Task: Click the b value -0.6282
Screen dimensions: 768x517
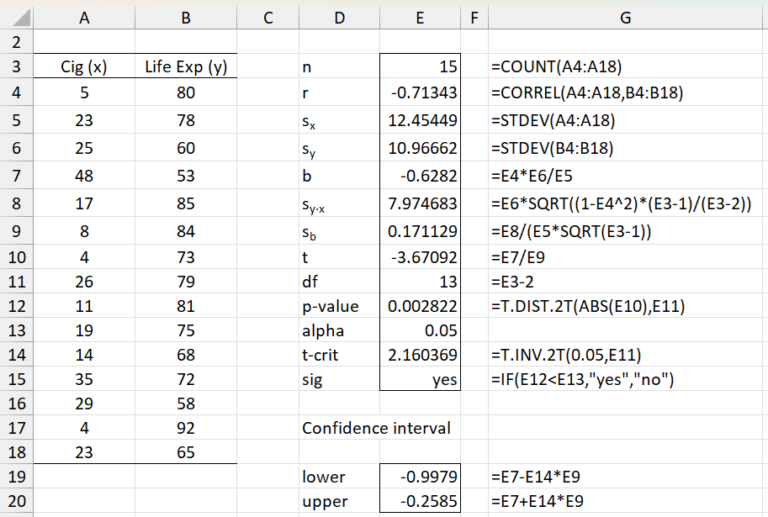Action: (x=420, y=176)
